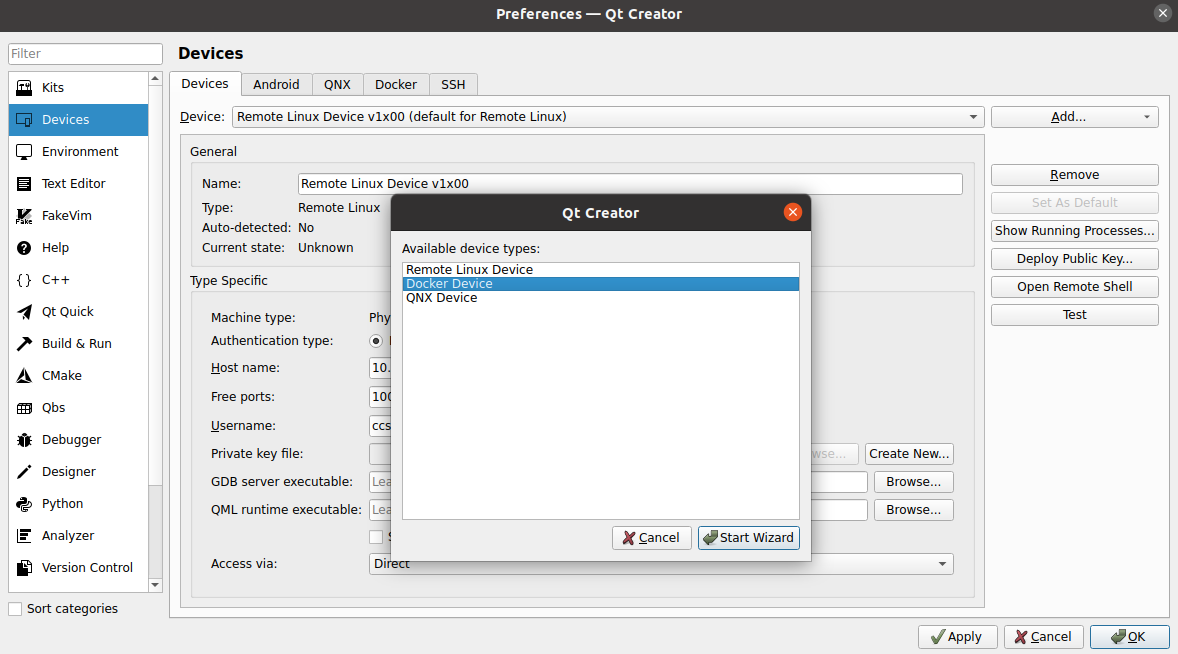Viewport: 1178px width, 654px height.
Task: Choose Remote Linux Device in the list
Action: [469, 270]
